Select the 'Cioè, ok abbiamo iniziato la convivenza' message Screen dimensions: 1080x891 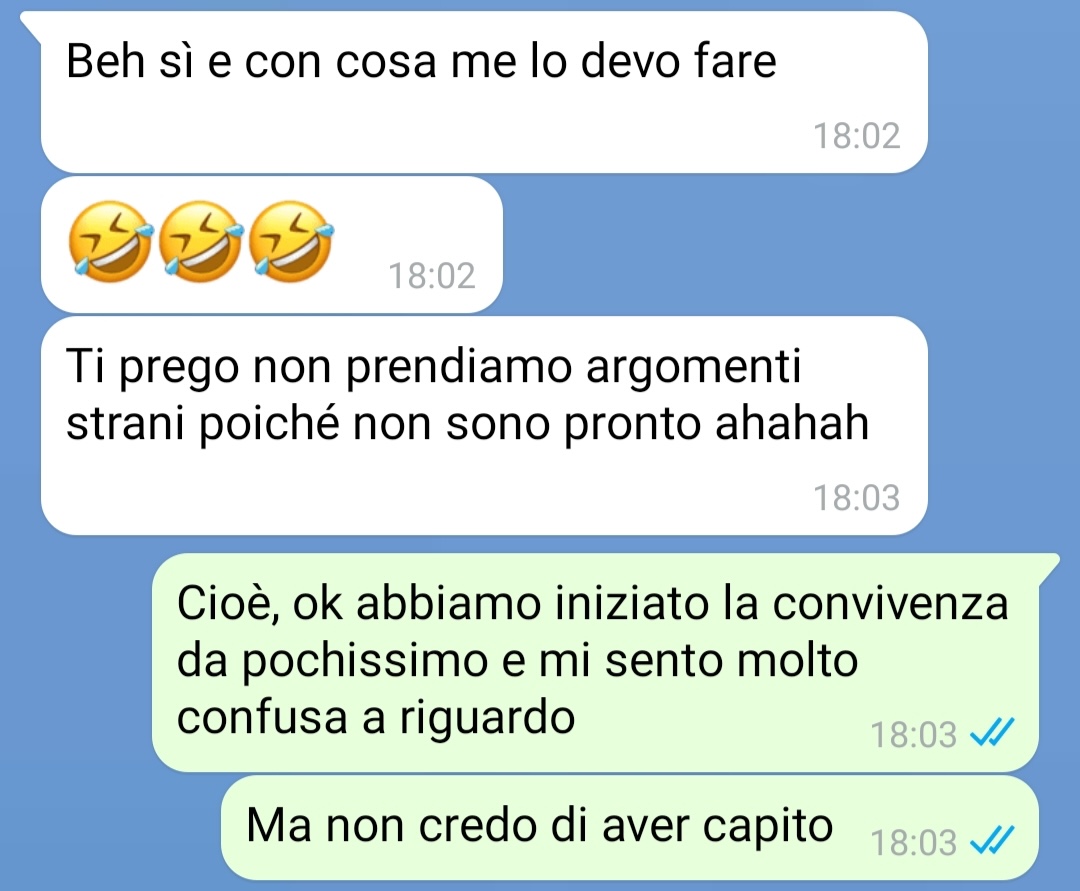click(595, 662)
